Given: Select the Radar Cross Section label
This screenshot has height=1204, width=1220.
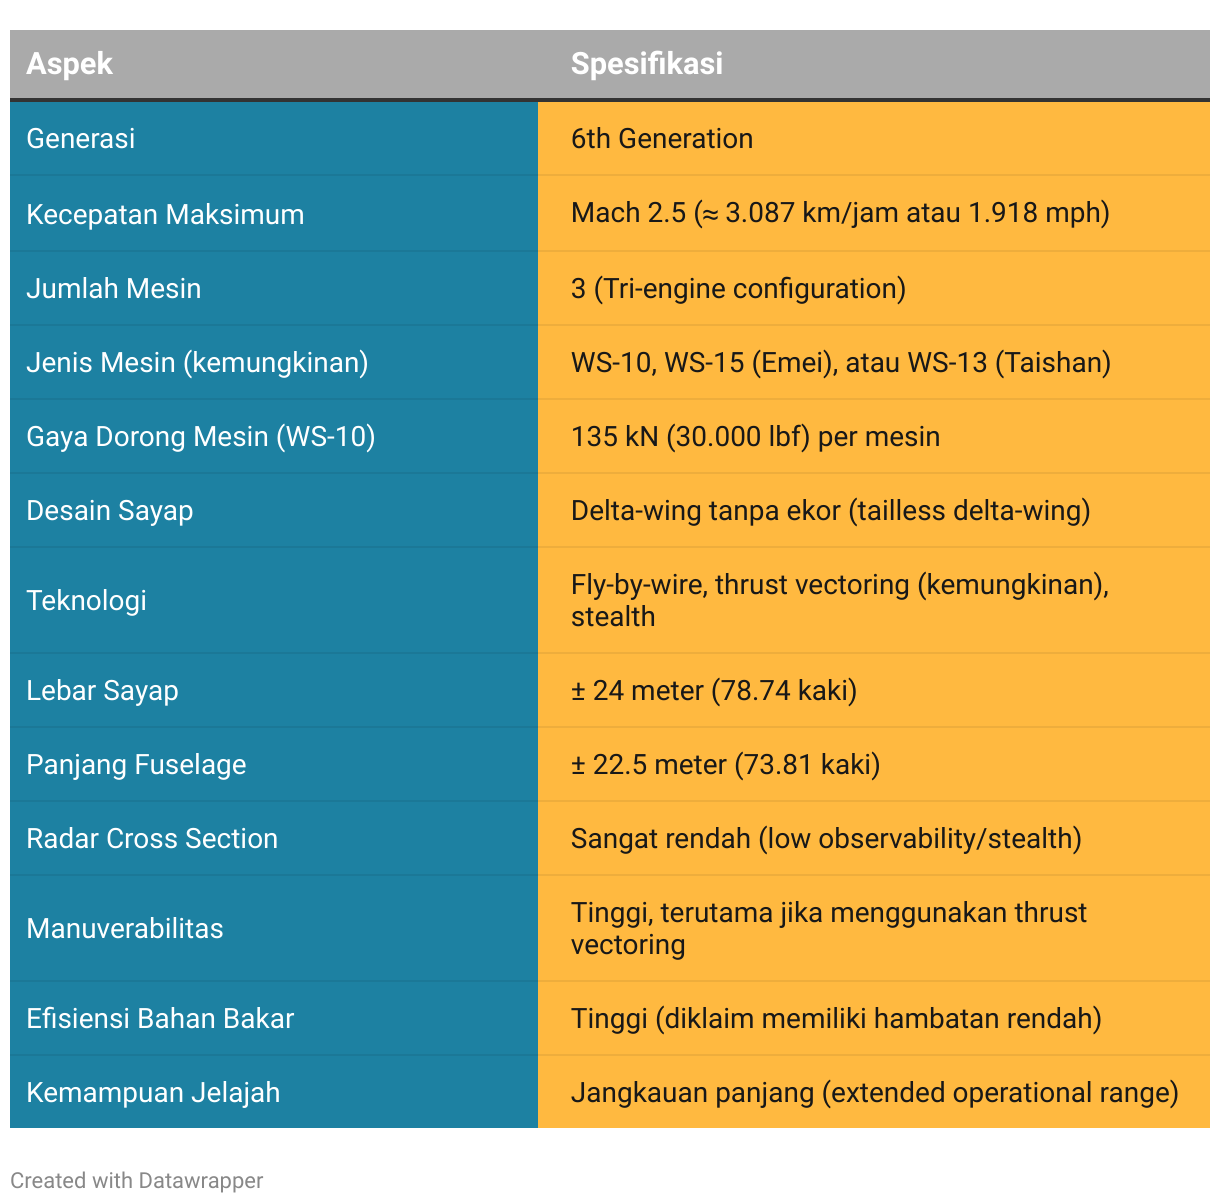Looking at the screenshot, I should [152, 838].
